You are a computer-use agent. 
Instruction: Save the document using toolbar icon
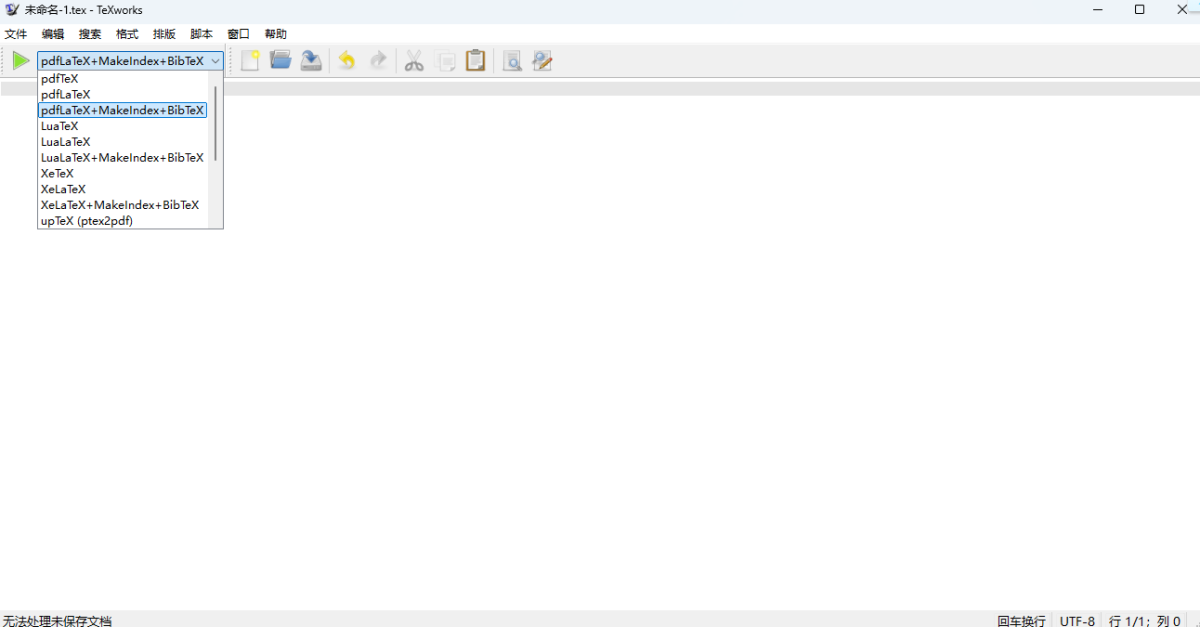pyautogui.click(x=312, y=61)
